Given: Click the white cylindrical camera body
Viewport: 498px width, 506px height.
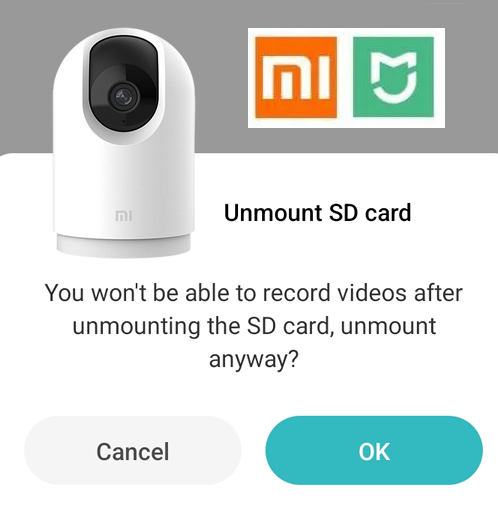Looking at the screenshot, I should [x=124, y=187].
